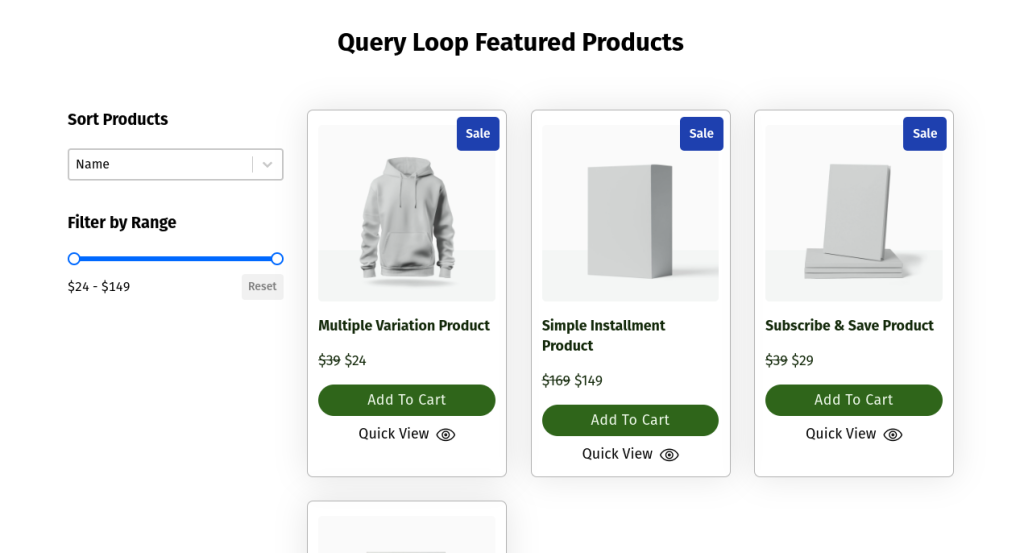Add Subscribe & Save Product to cart

point(853,400)
